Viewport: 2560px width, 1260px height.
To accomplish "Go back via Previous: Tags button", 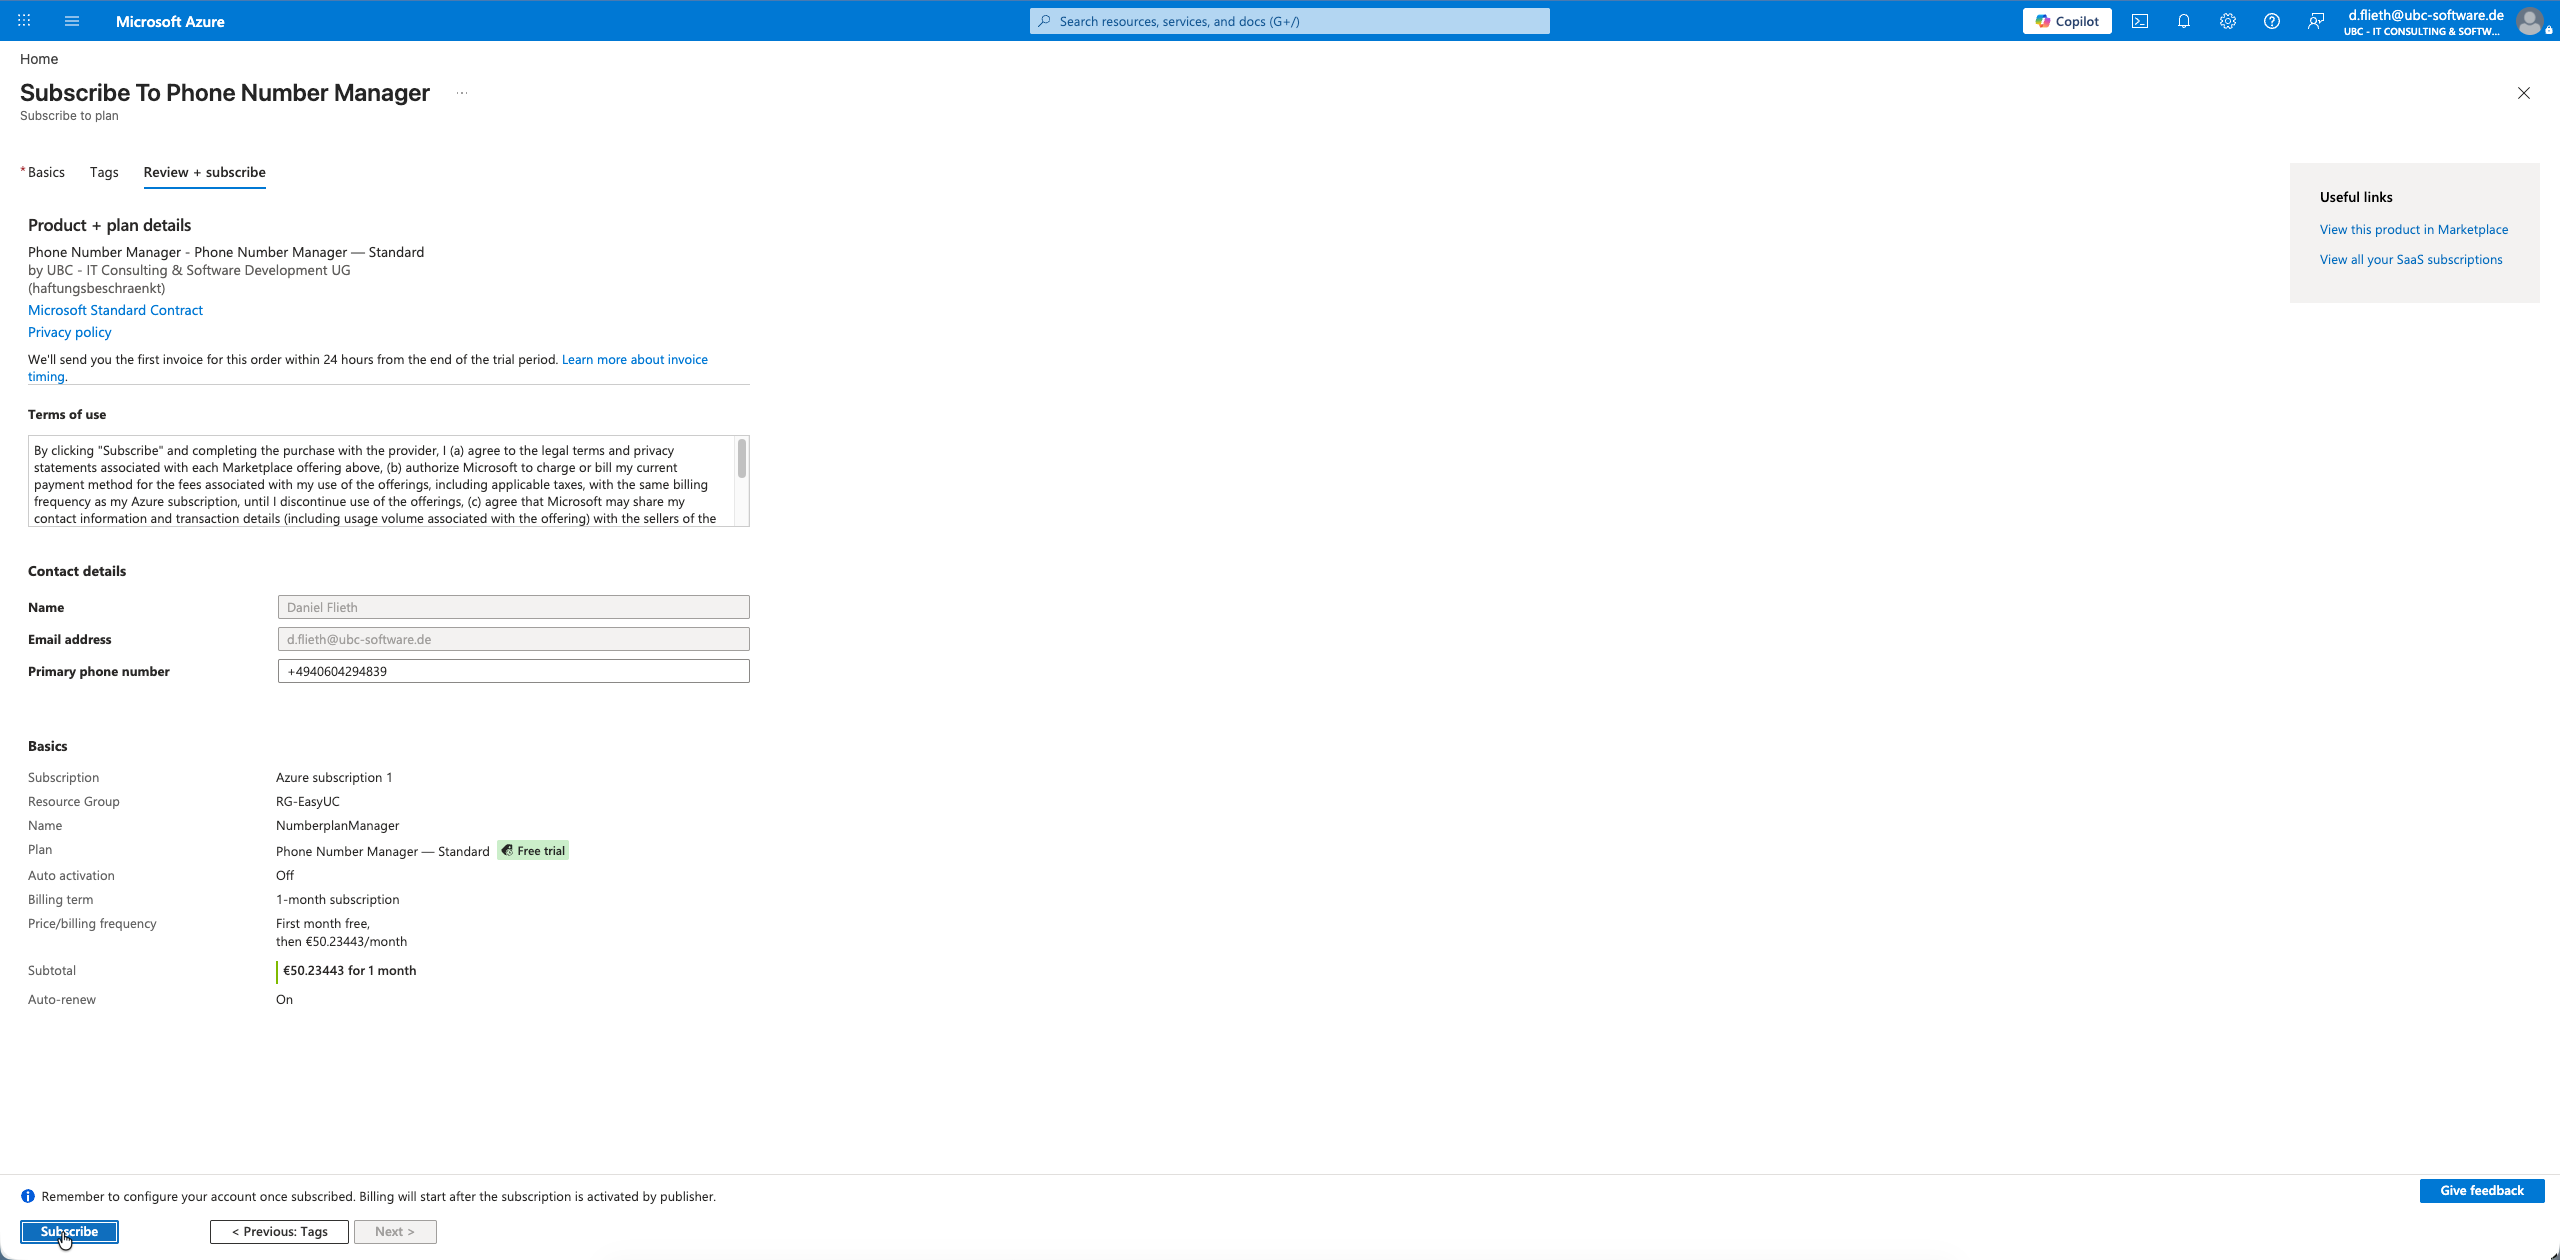I will point(280,1232).
